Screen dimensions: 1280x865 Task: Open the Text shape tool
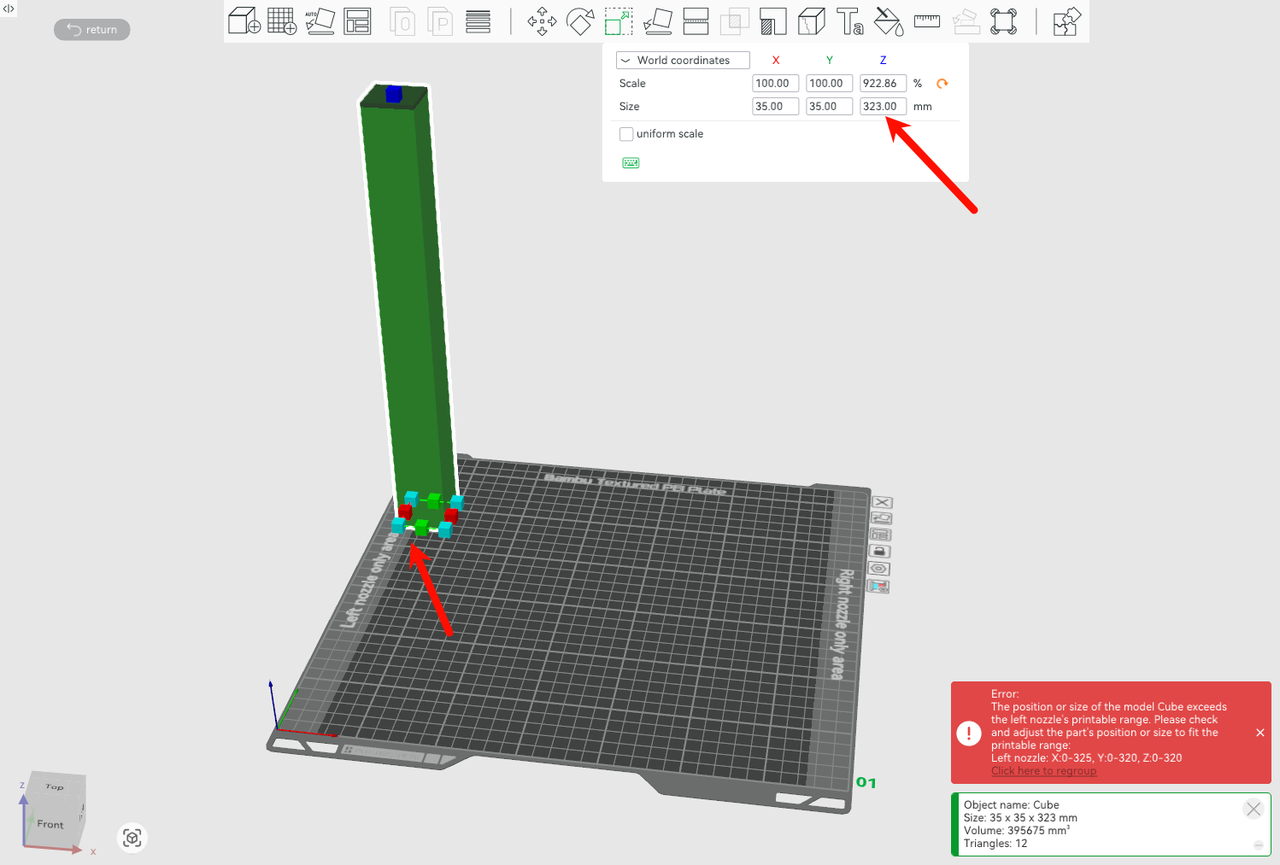pos(850,21)
